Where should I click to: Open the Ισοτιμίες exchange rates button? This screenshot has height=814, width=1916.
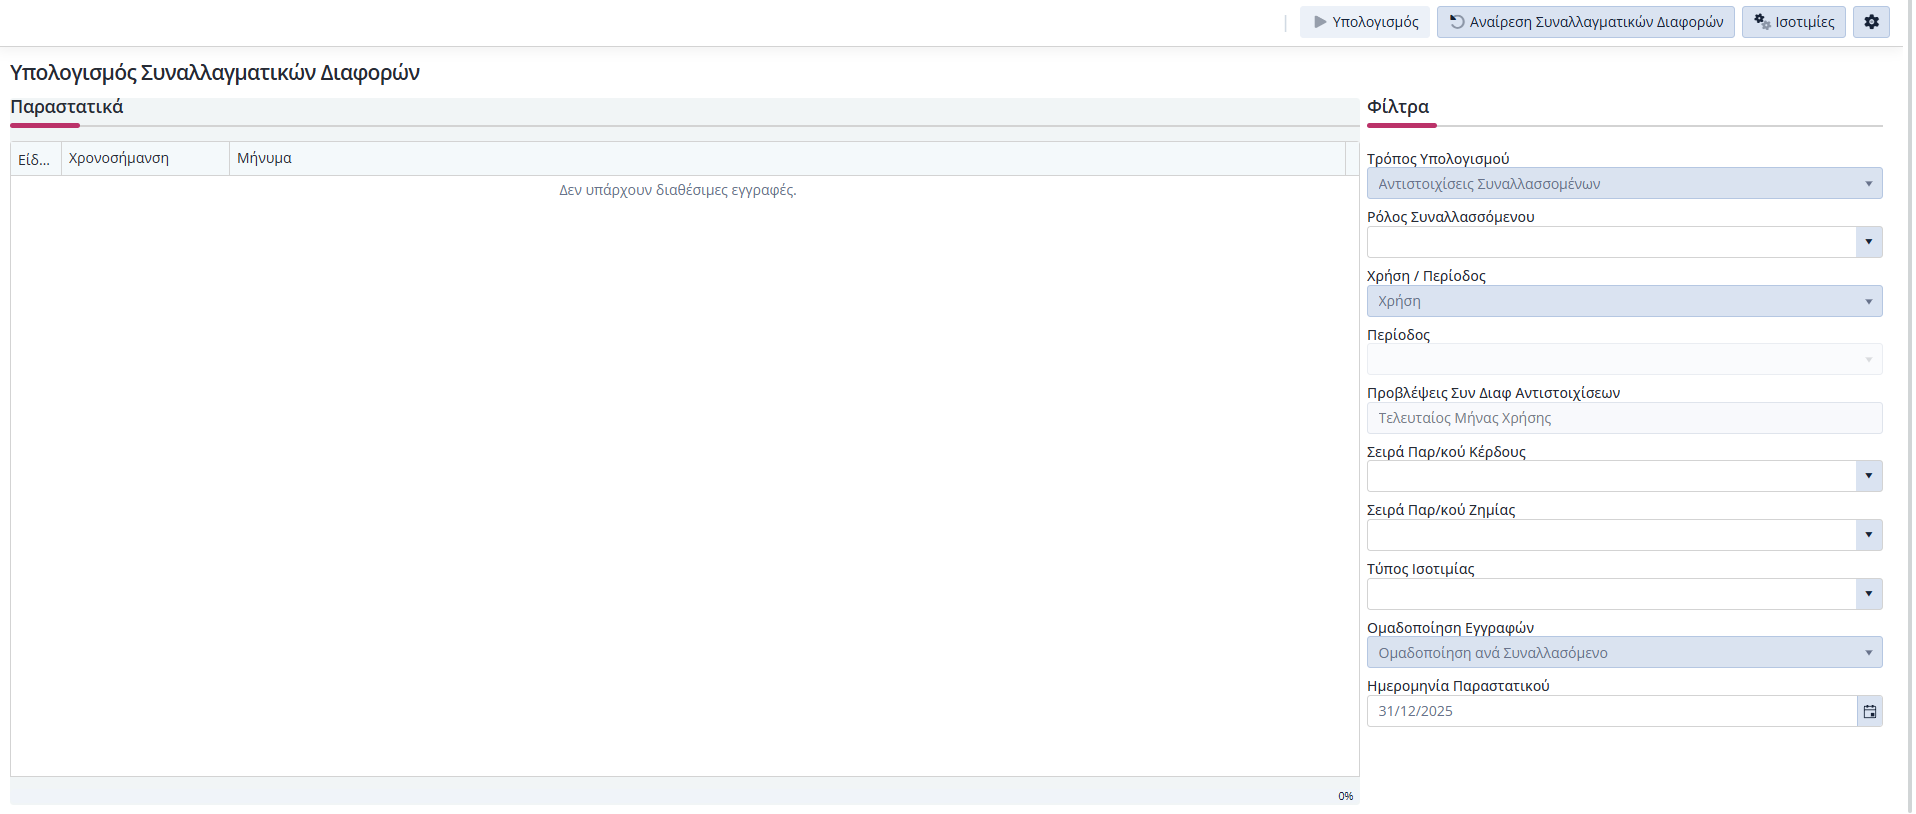(1793, 22)
